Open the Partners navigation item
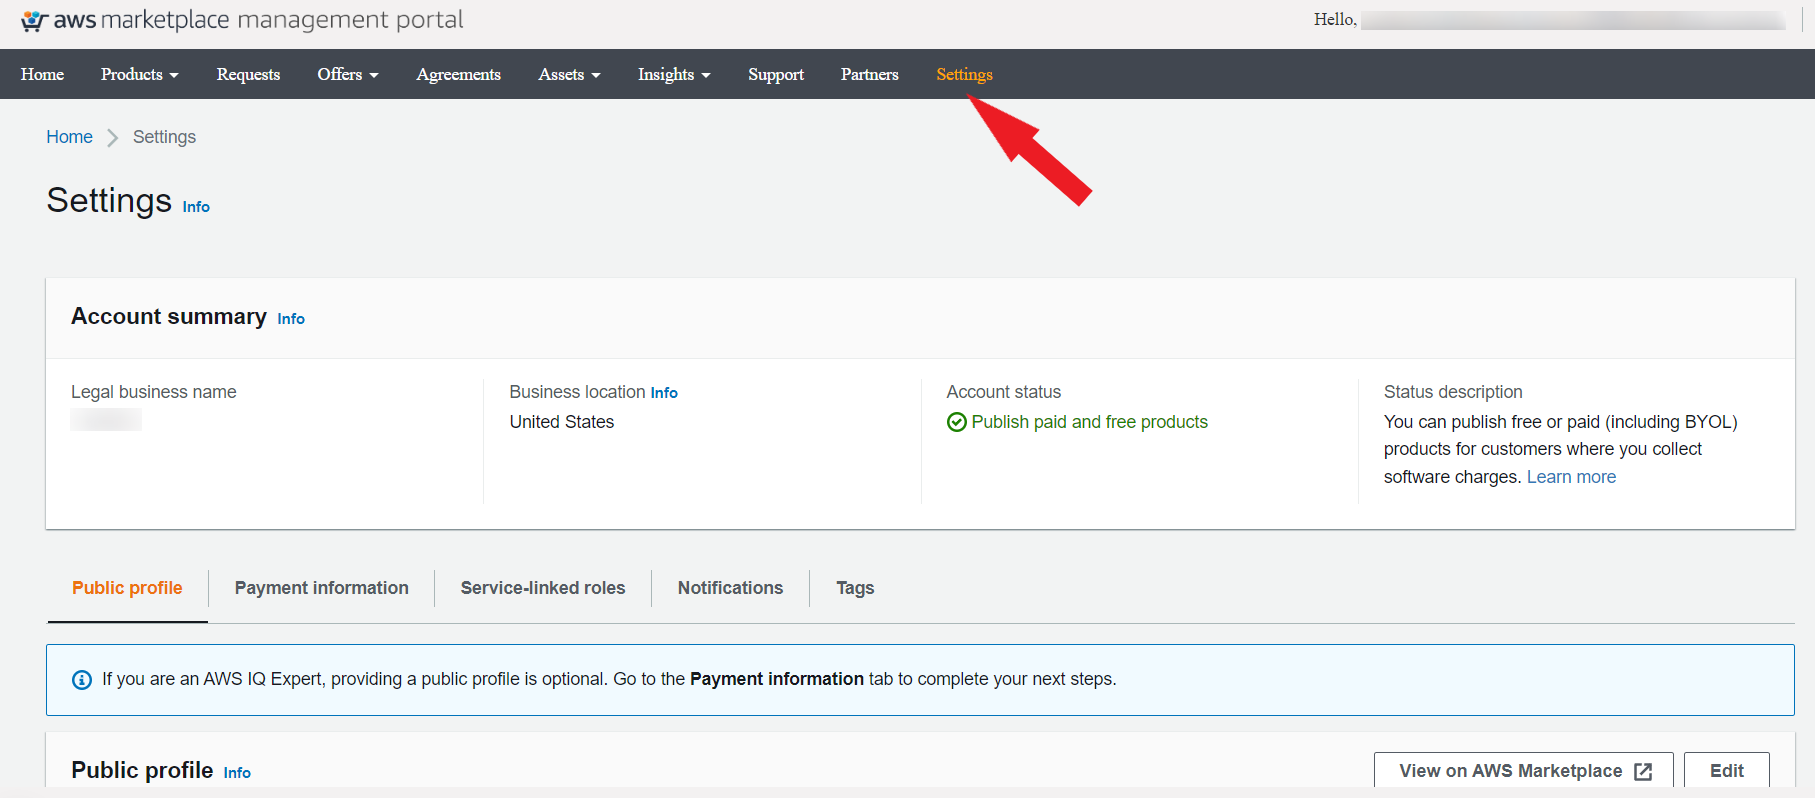 tap(870, 74)
